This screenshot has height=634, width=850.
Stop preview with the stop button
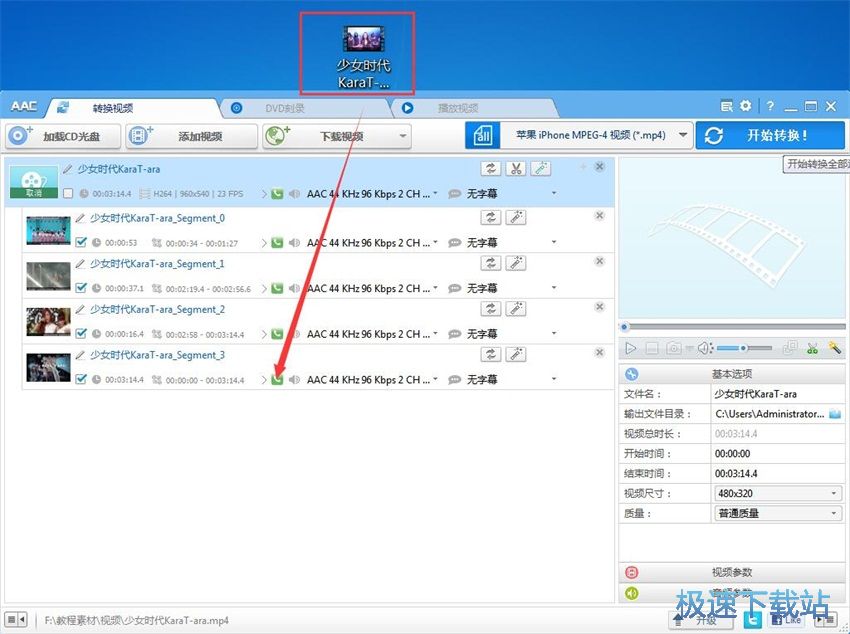[652, 348]
